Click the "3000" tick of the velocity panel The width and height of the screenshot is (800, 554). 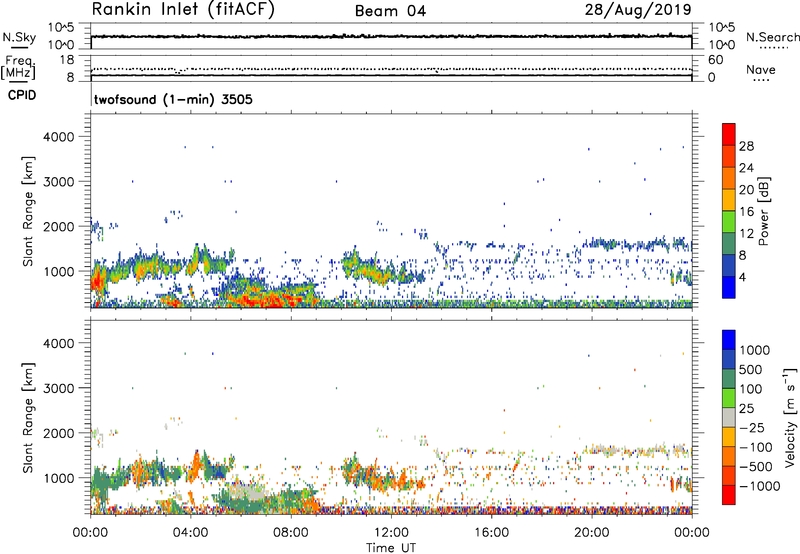point(59,388)
